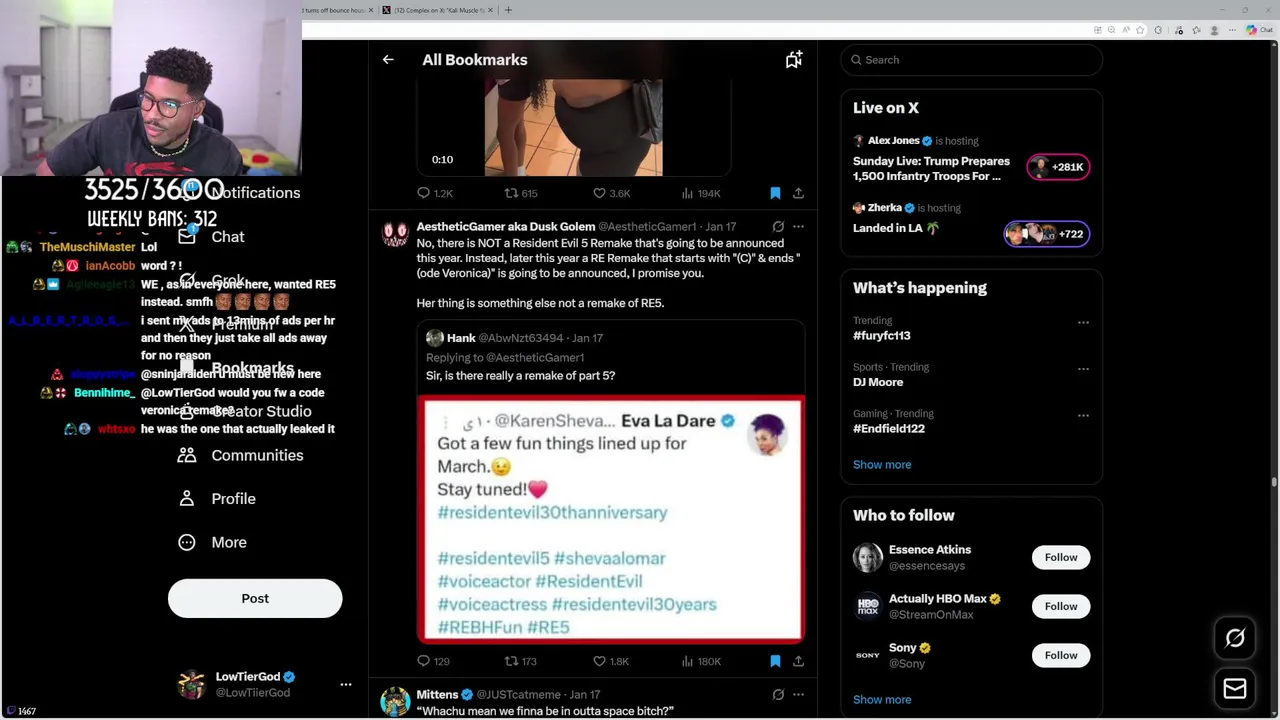Close the Complex on X browser tab
The image size is (1280, 720).
(491, 10)
